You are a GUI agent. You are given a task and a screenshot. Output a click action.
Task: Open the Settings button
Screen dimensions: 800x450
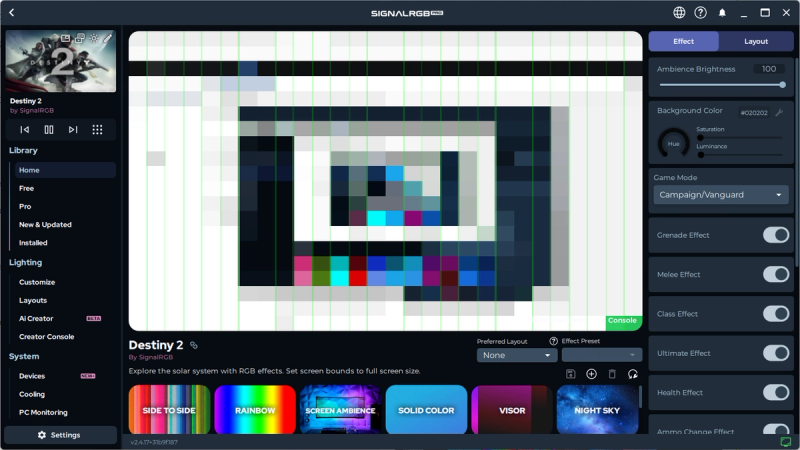59,435
